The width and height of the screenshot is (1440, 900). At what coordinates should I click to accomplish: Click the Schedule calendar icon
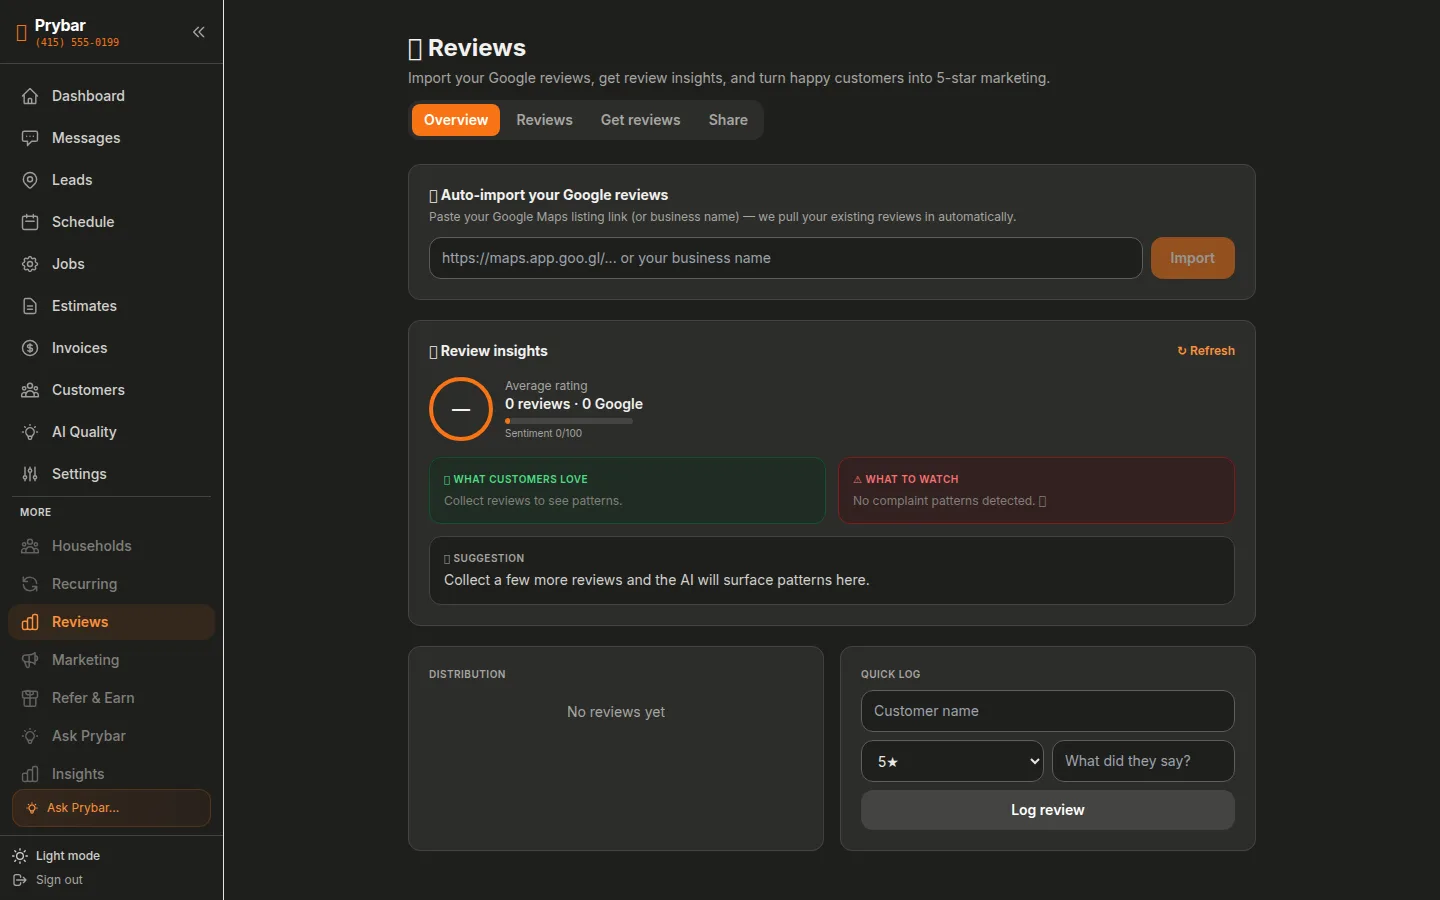(x=30, y=222)
